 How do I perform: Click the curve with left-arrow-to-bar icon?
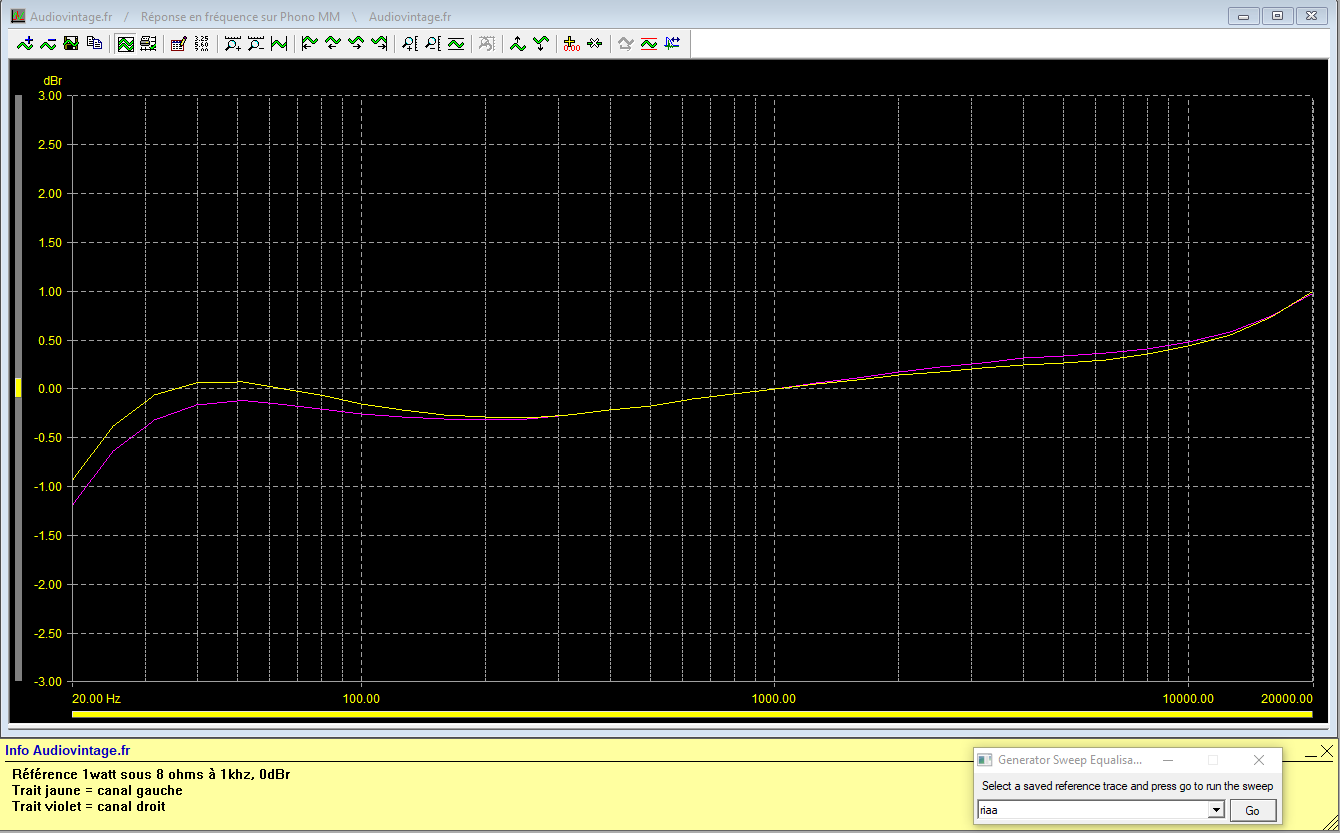[x=310, y=43]
